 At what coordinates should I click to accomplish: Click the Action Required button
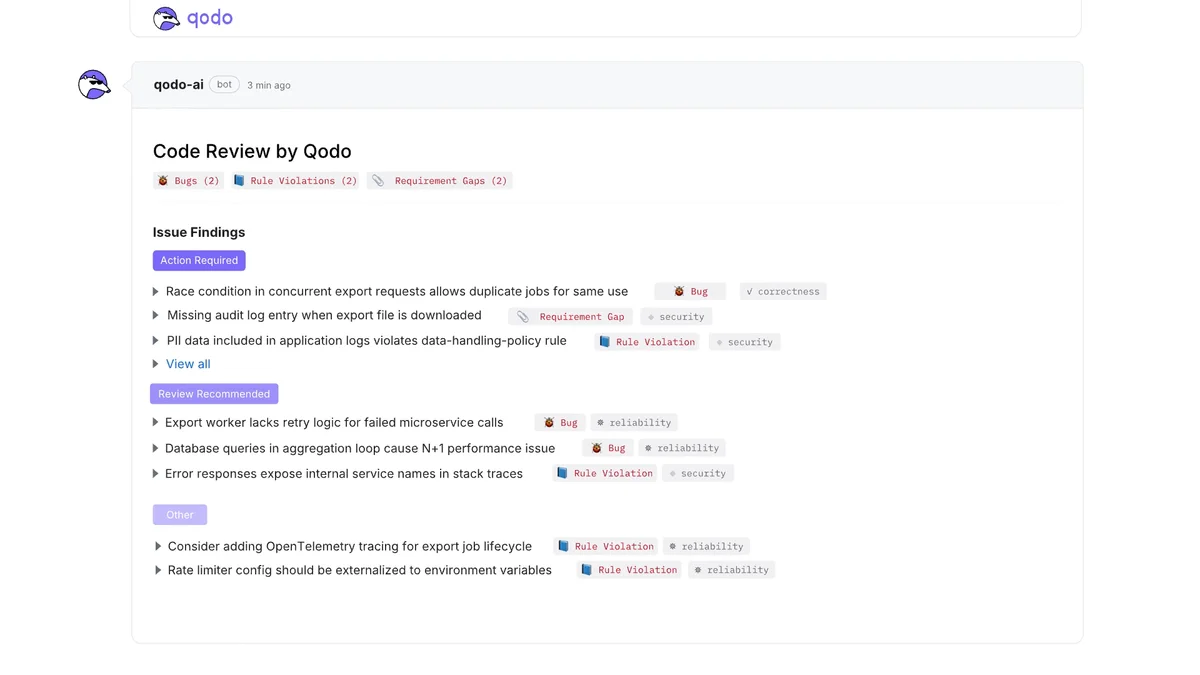coord(199,260)
